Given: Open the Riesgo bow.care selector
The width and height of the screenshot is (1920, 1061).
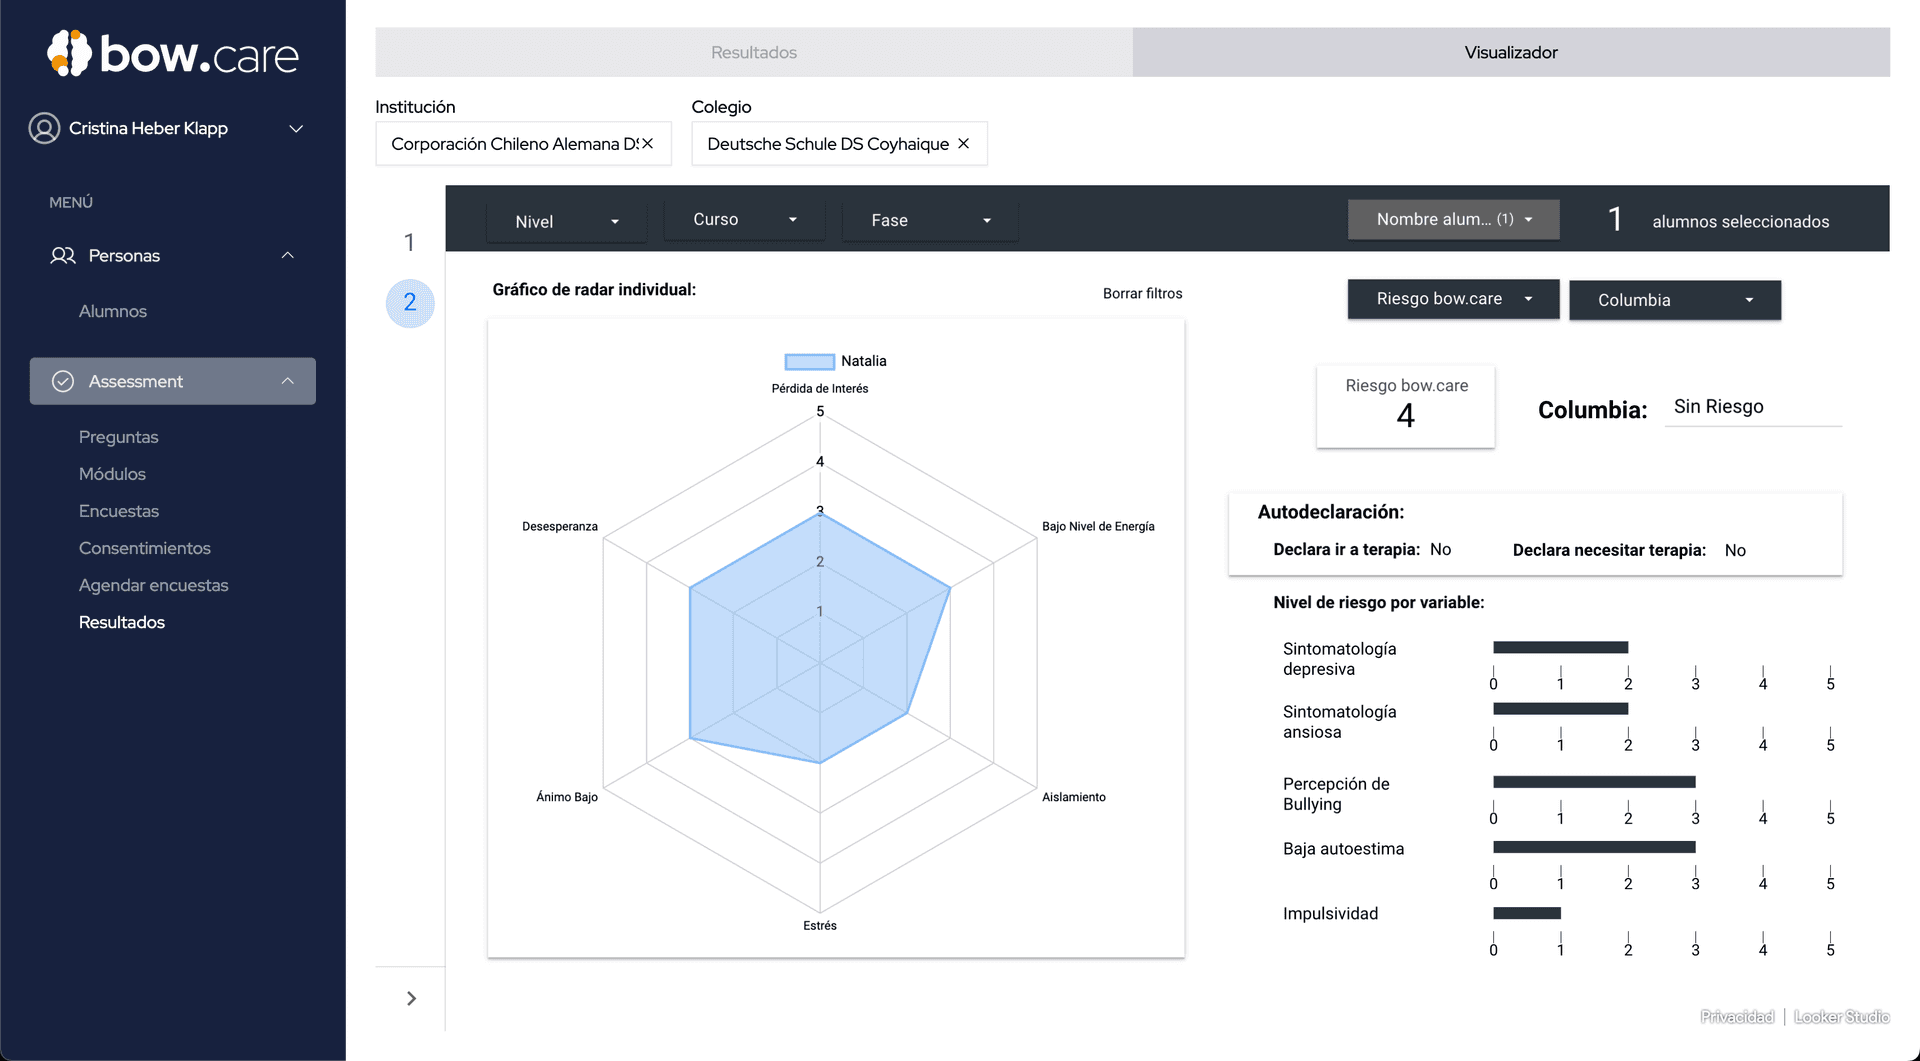Looking at the screenshot, I should pyautogui.click(x=1453, y=298).
